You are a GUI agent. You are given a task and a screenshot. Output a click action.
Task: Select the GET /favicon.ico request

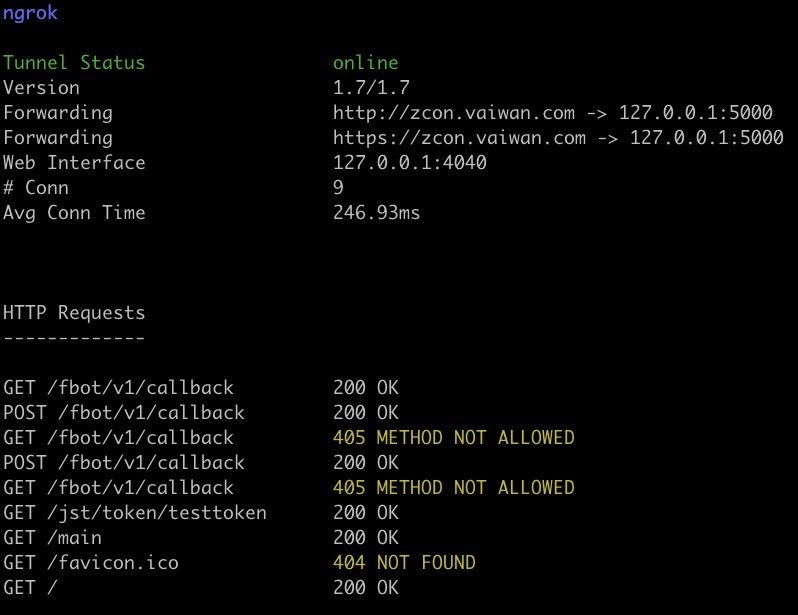click(91, 563)
